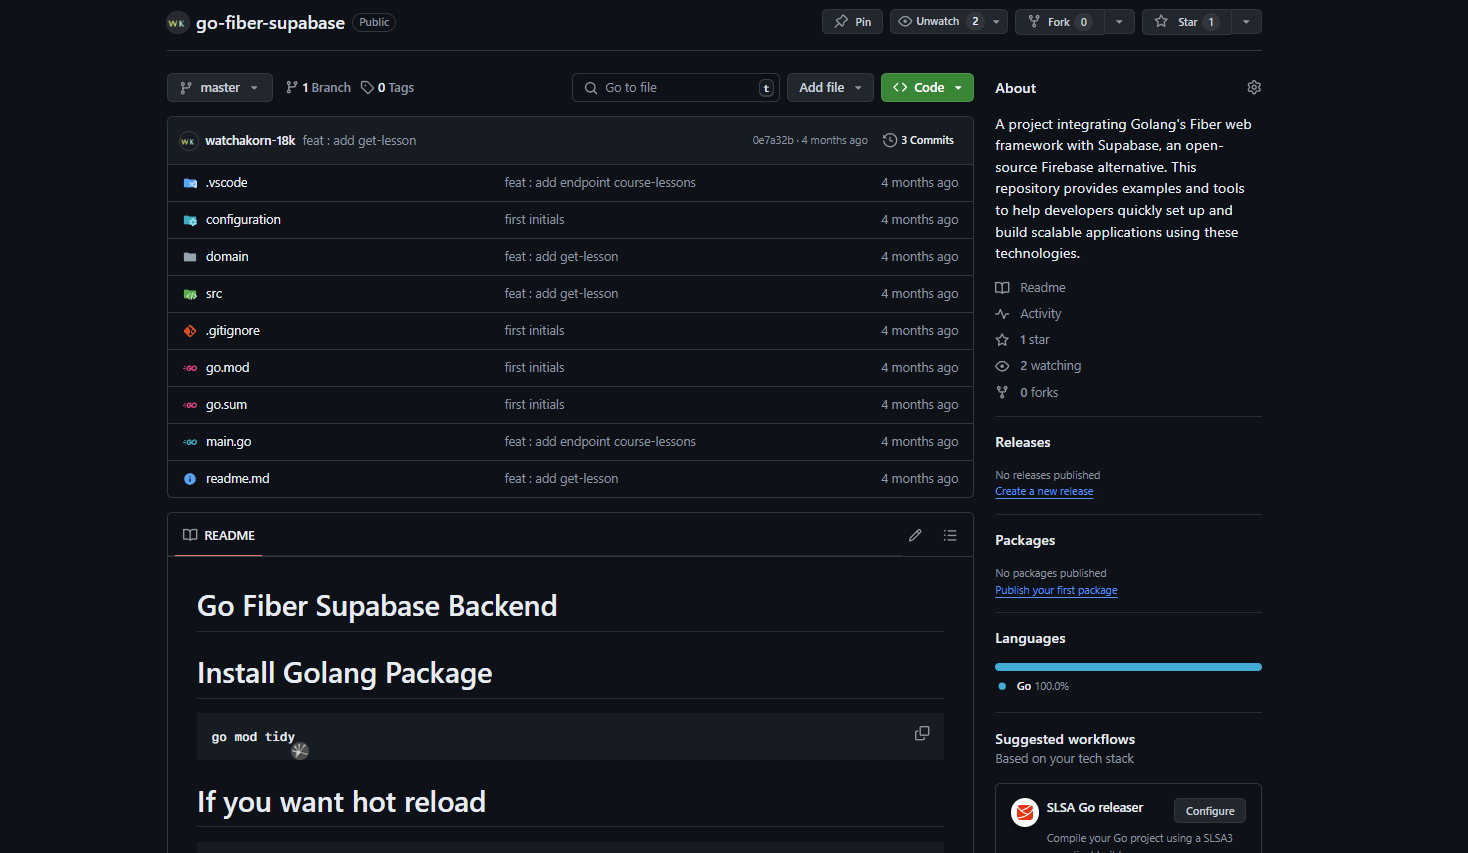Screen dimensions: 1468x853
Task: Open latest commit 'feat : add get-lesson' header
Action: tap(359, 141)
